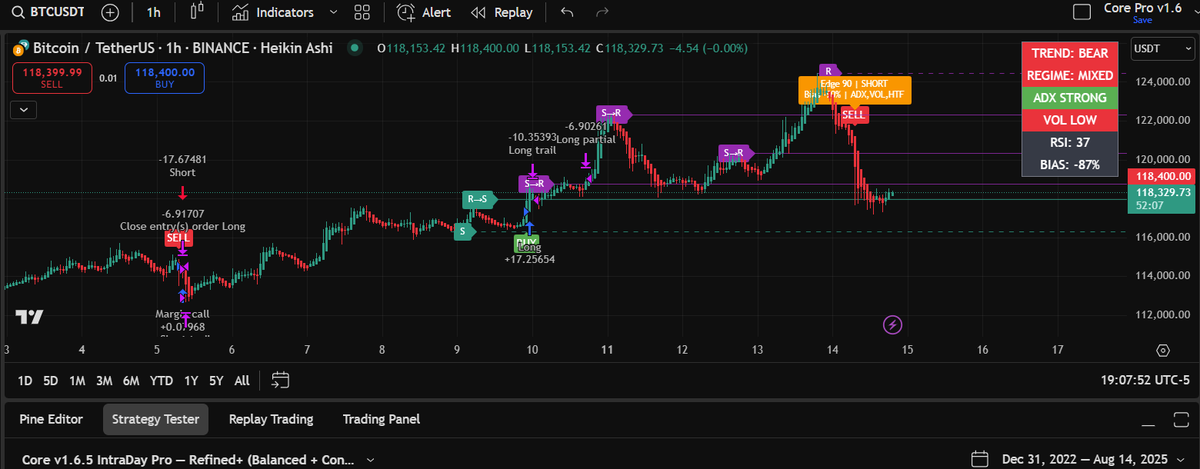Set range to 6M
Screen dimensions: 1200x469
point(131,380)
